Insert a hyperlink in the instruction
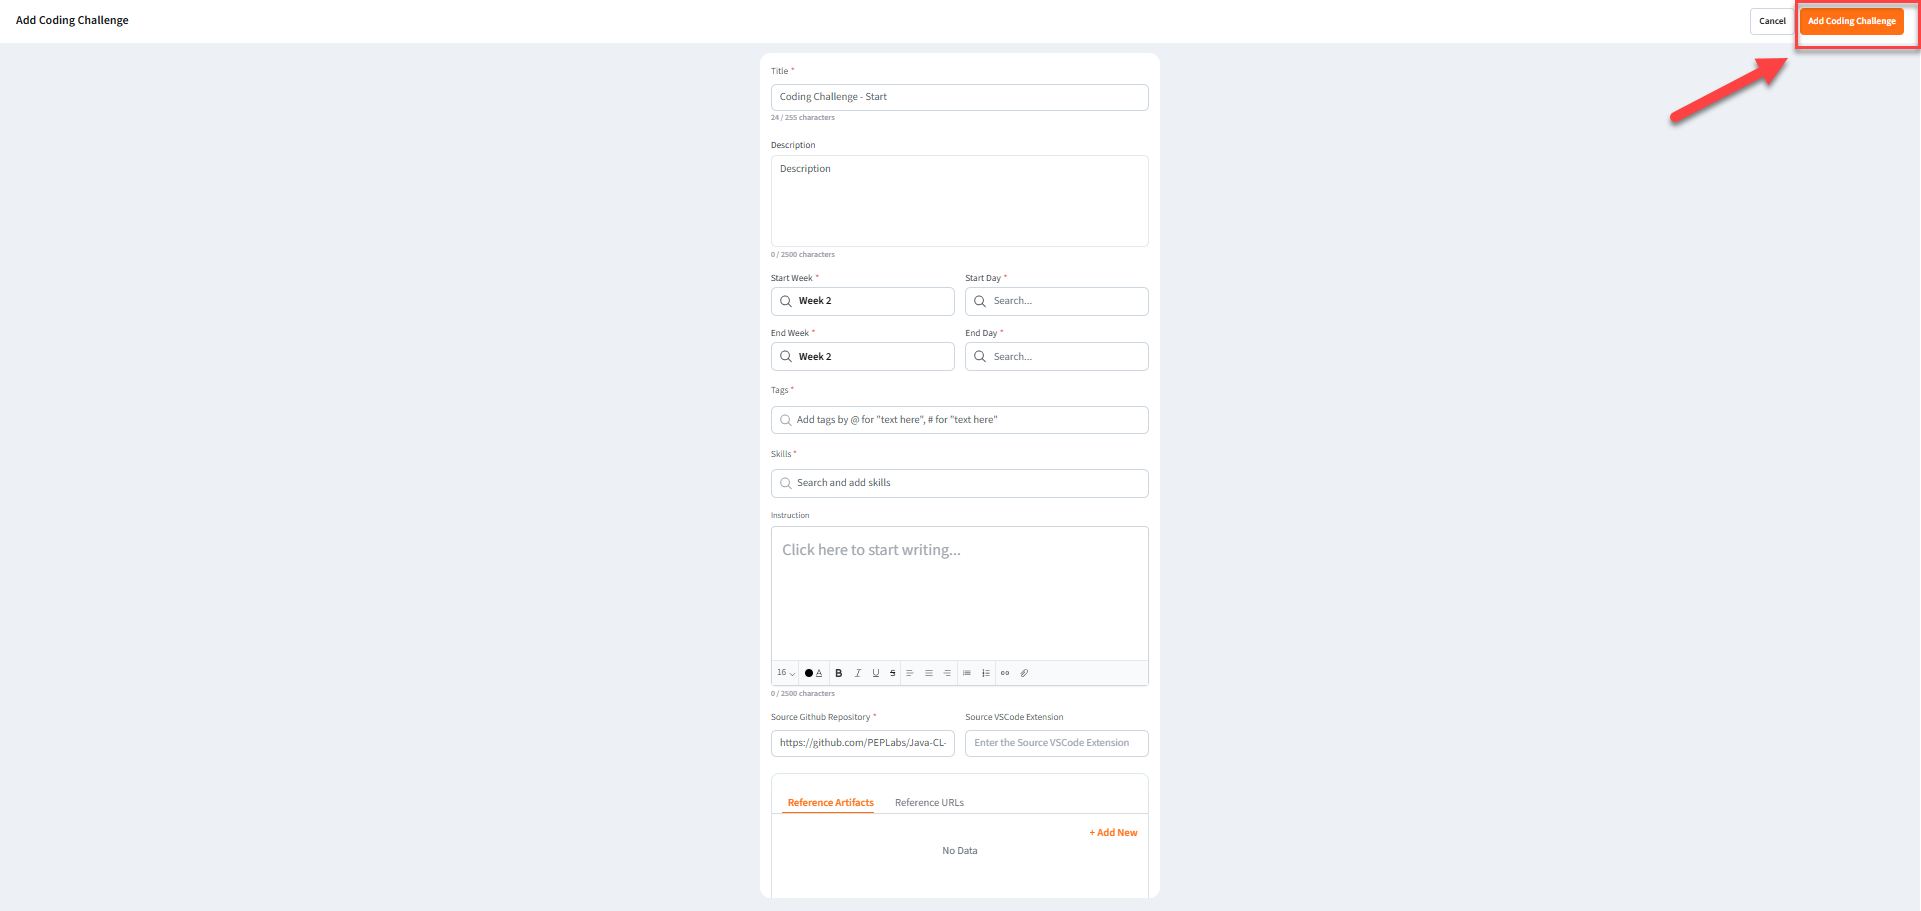 tap(1005, 673)
